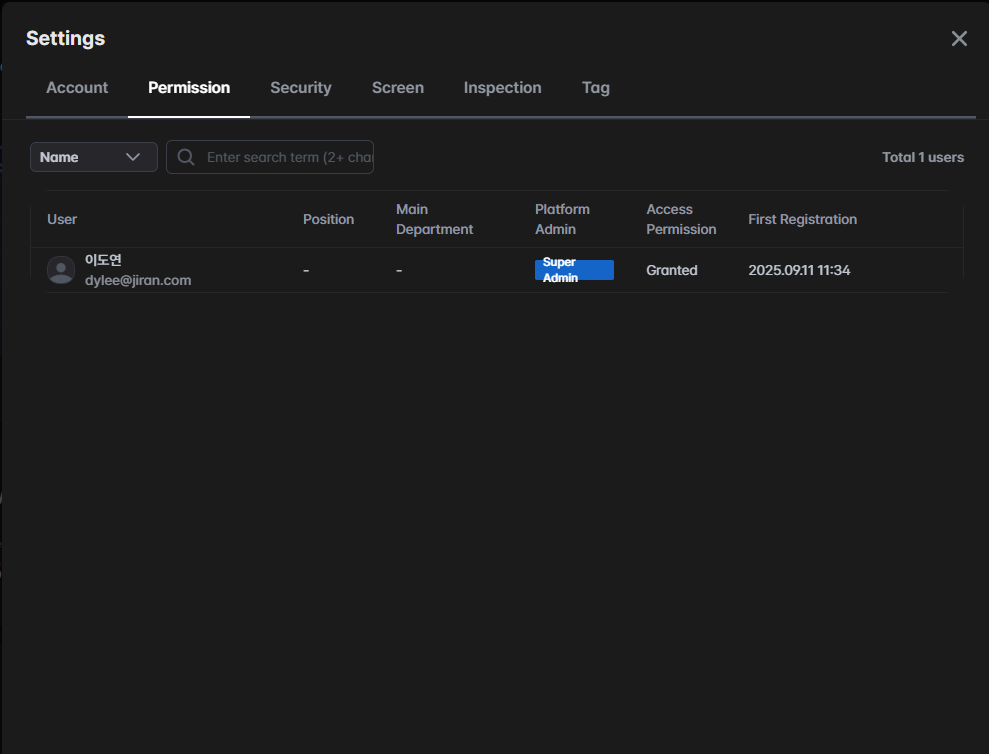Click the User column header
The width and height of the screenshot is (989, 754).
[62, 219]
